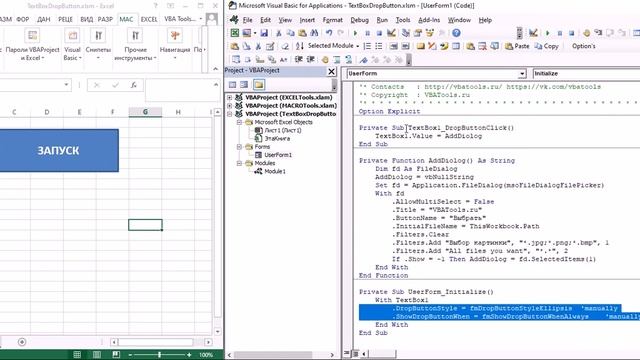Switch to Page Layout view in Excel status bar

click(x=97, y=355)
